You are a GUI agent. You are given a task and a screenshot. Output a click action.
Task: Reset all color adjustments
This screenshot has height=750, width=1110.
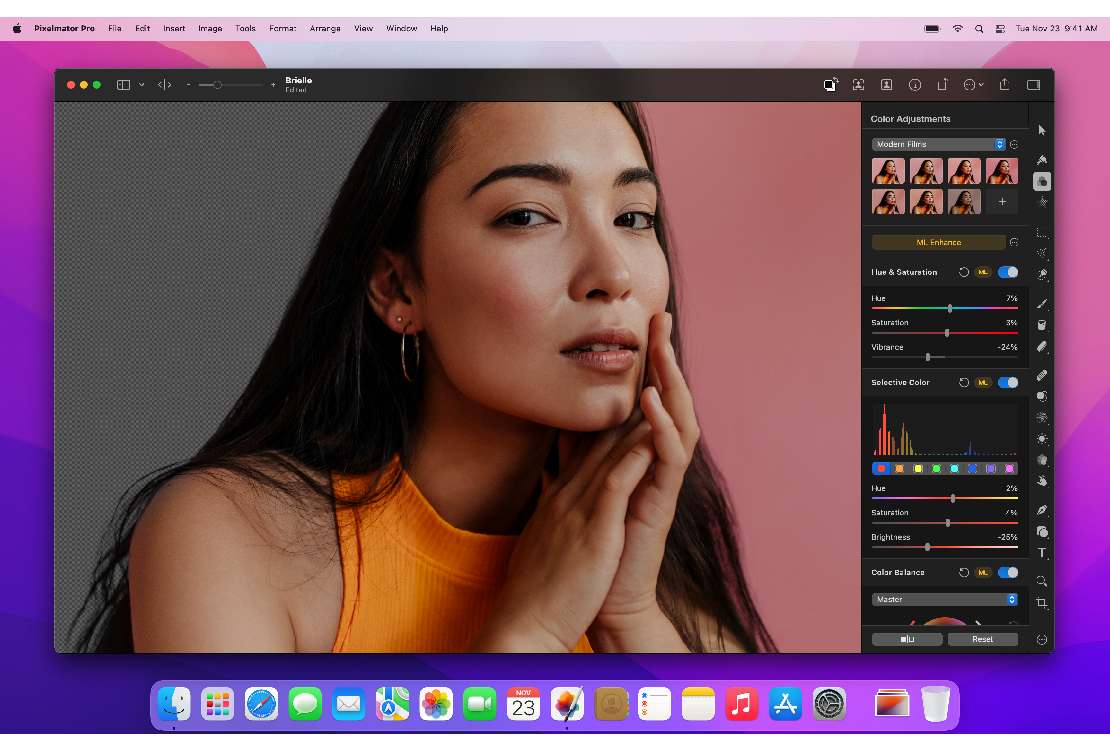(983, 638)
